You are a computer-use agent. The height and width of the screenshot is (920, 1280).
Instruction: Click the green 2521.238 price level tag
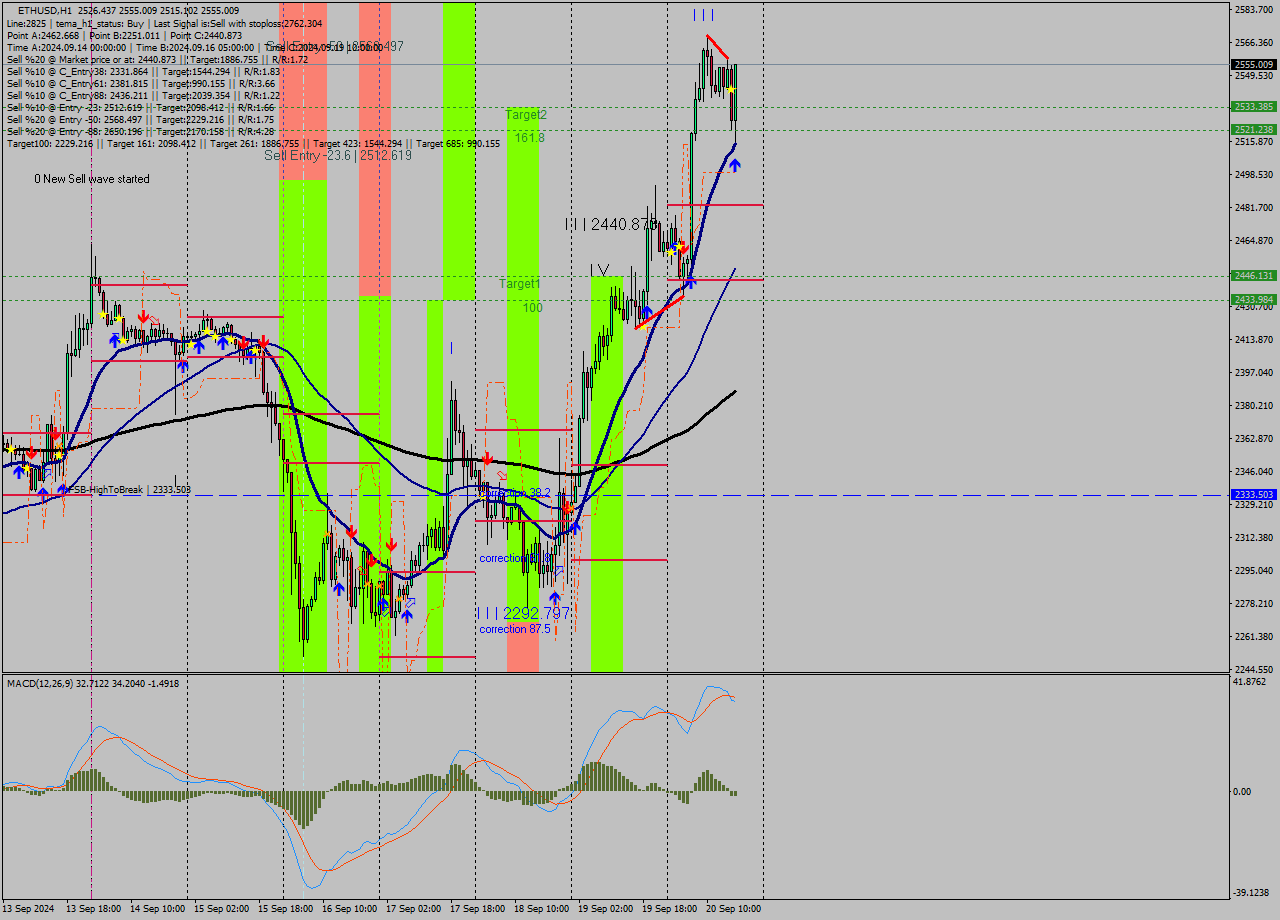click(x=1253, y=129)
